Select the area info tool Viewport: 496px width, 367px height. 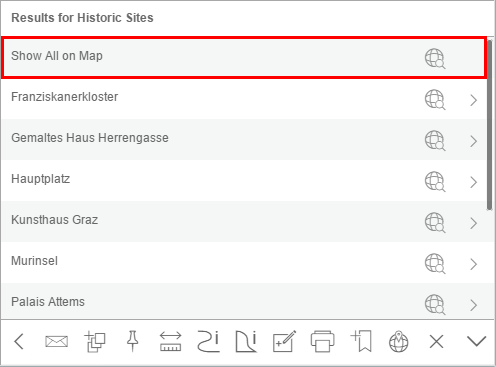[x=246, y=341]
